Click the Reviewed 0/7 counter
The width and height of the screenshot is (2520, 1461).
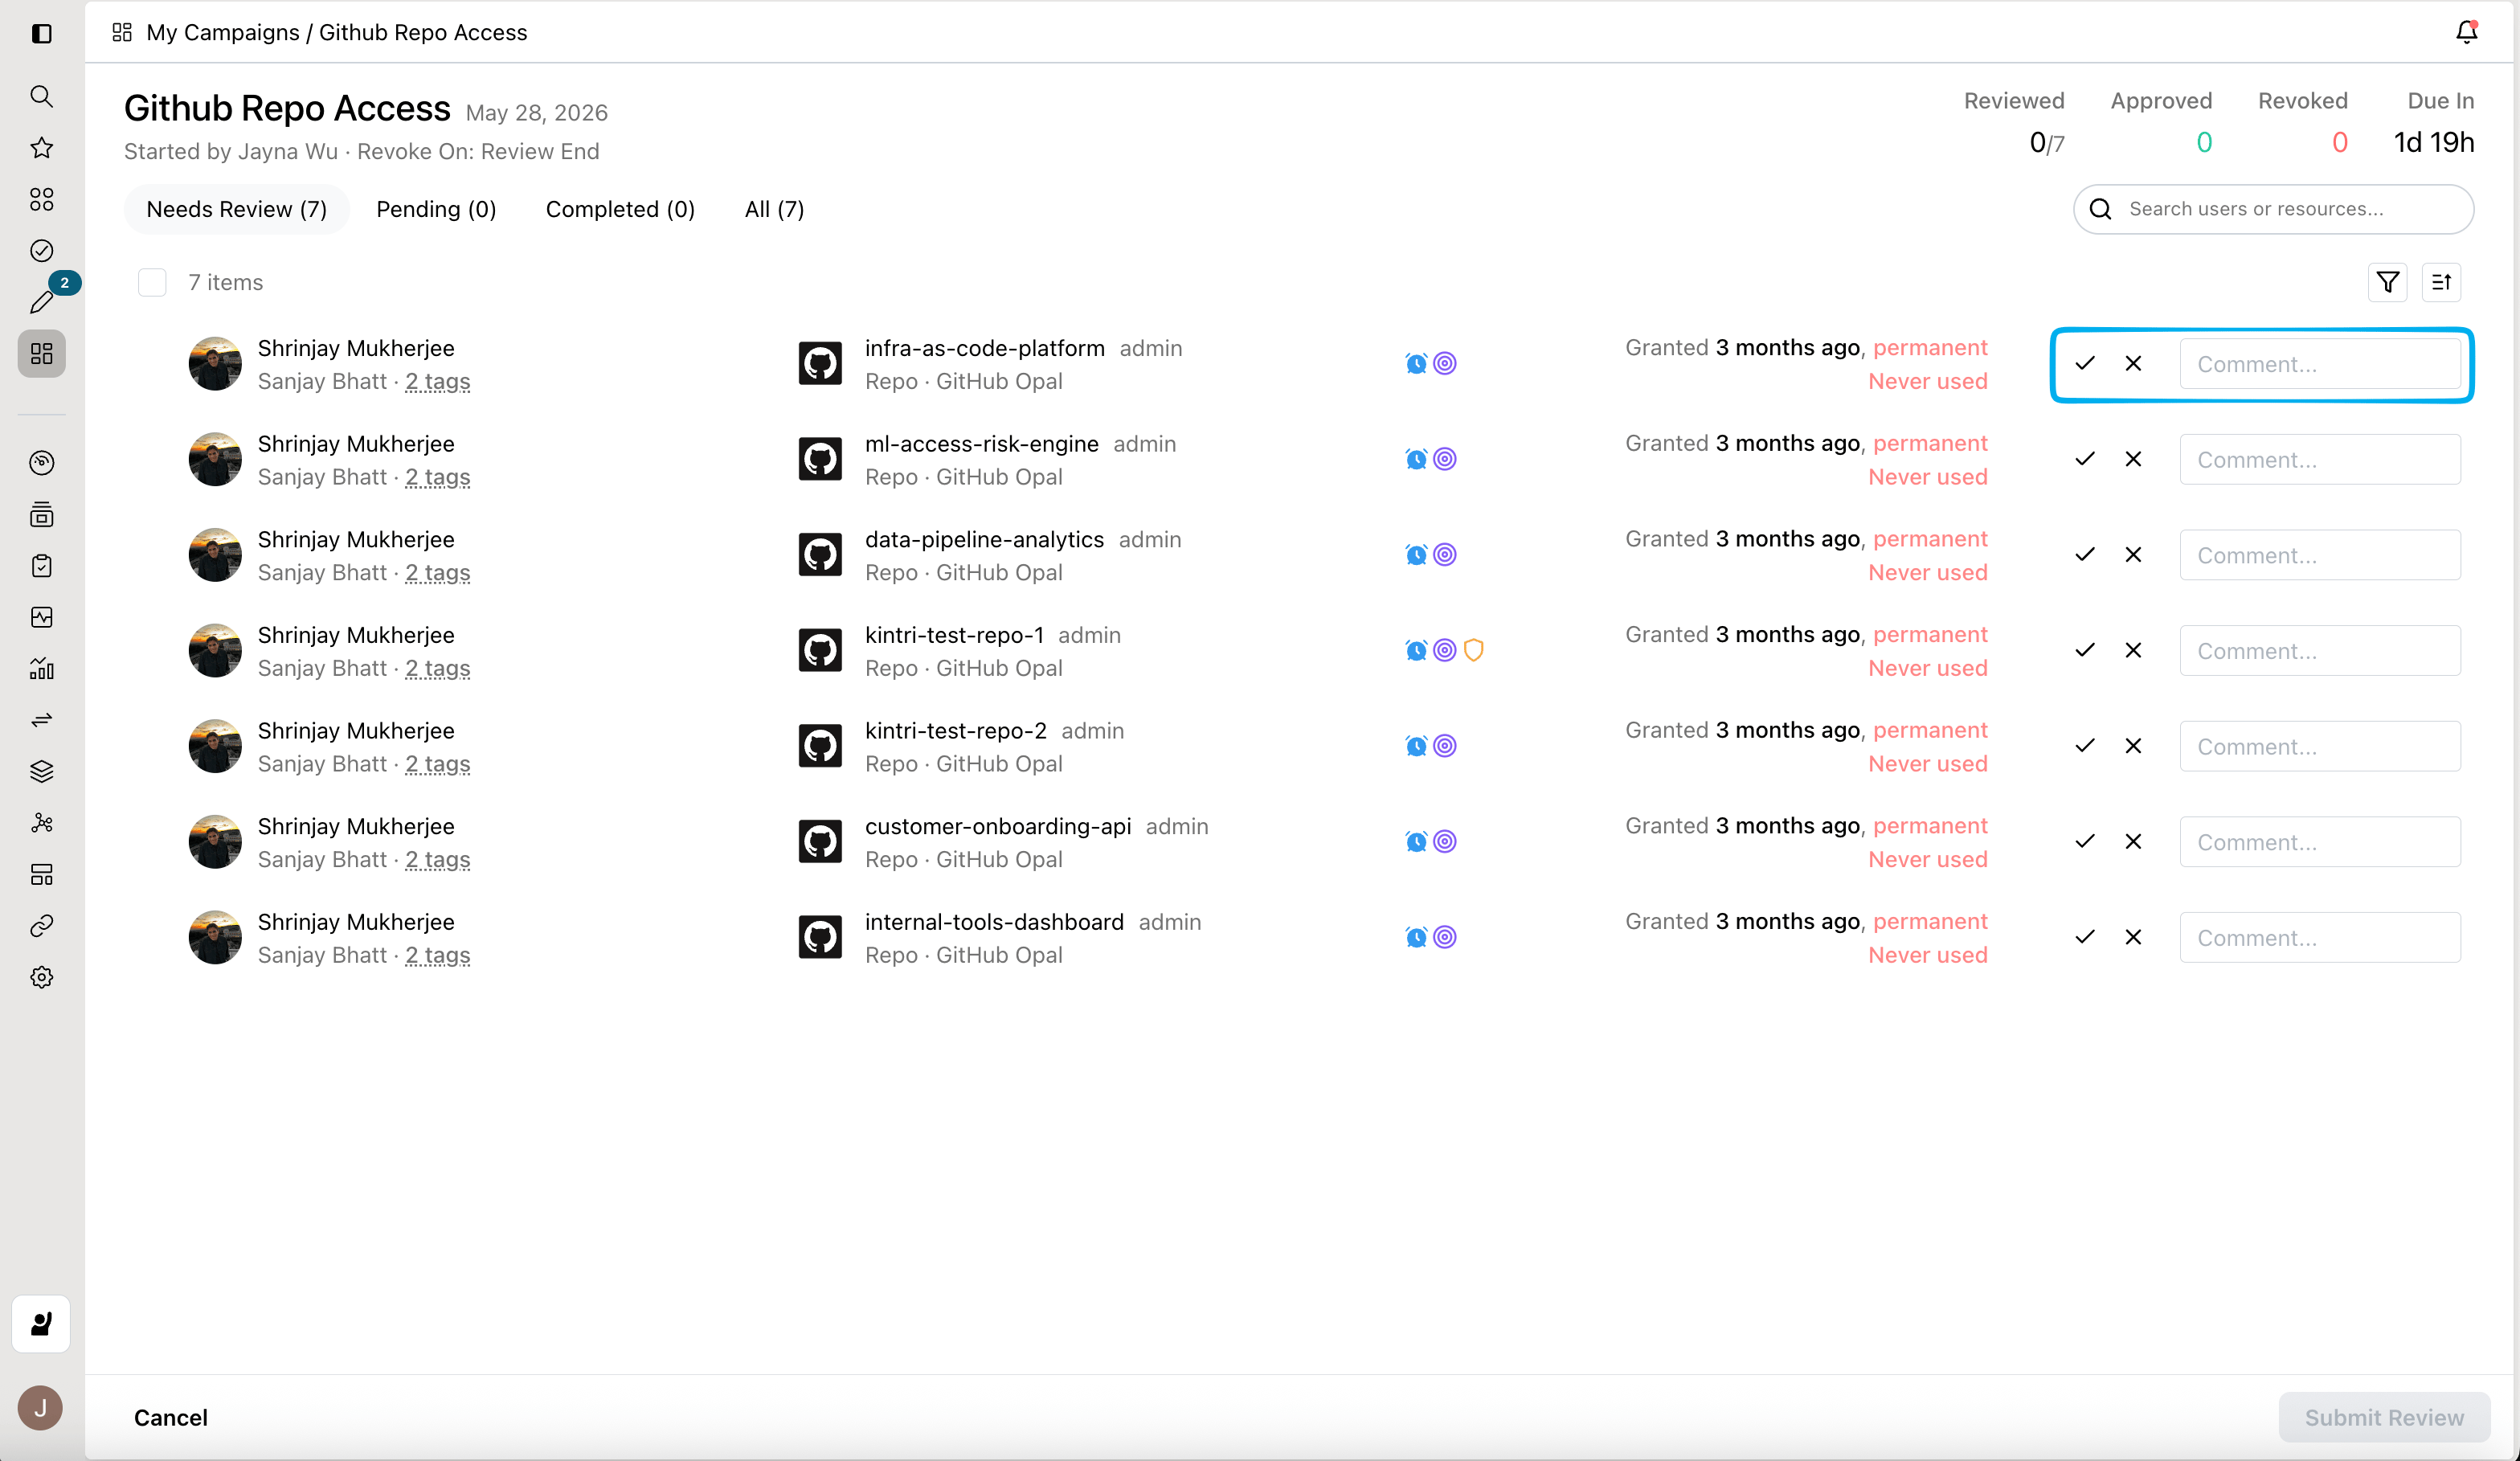tap(2046, 143)
